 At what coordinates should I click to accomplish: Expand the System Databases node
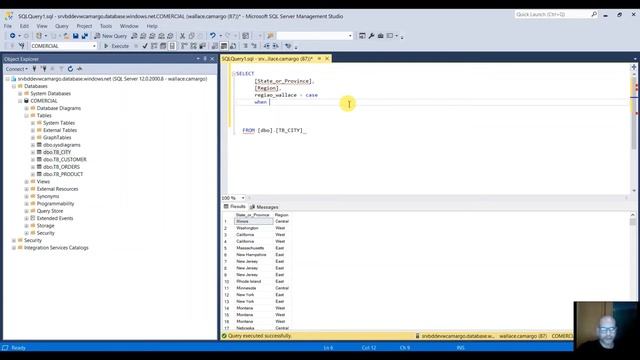point(20,93)
